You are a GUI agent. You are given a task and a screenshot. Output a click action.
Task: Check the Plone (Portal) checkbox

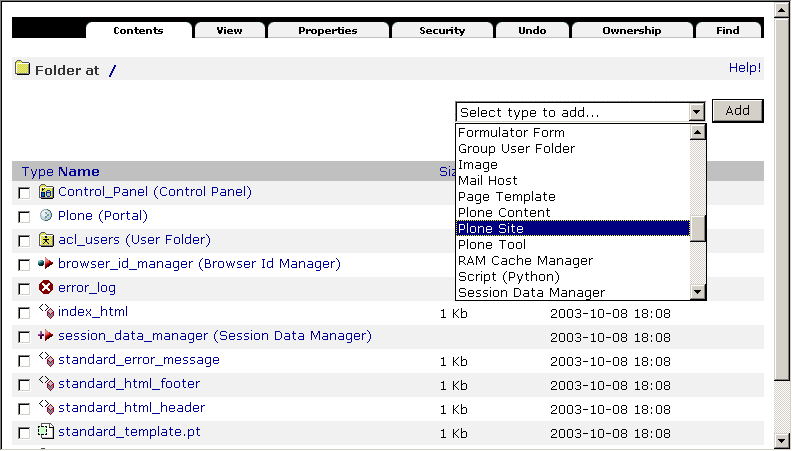coord(24,217)
